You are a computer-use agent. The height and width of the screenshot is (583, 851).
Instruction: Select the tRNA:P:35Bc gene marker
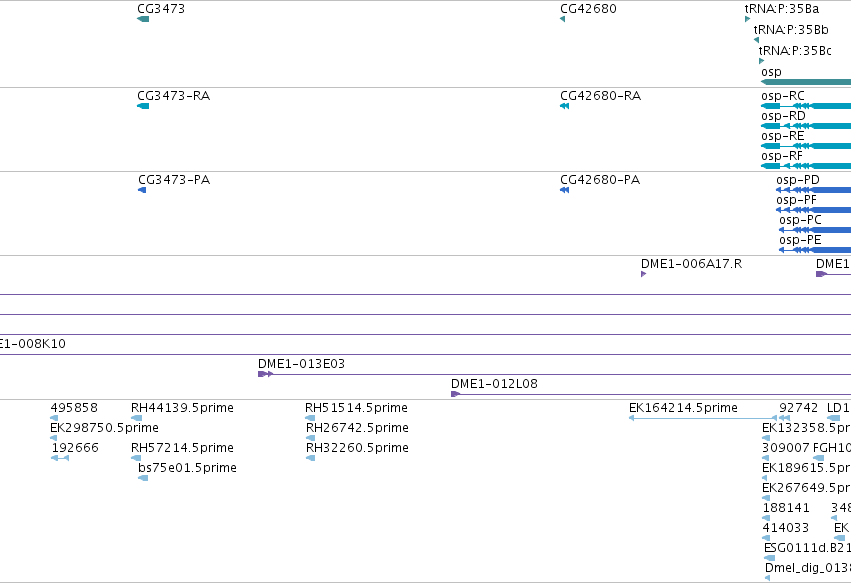(x=761, y=61)
